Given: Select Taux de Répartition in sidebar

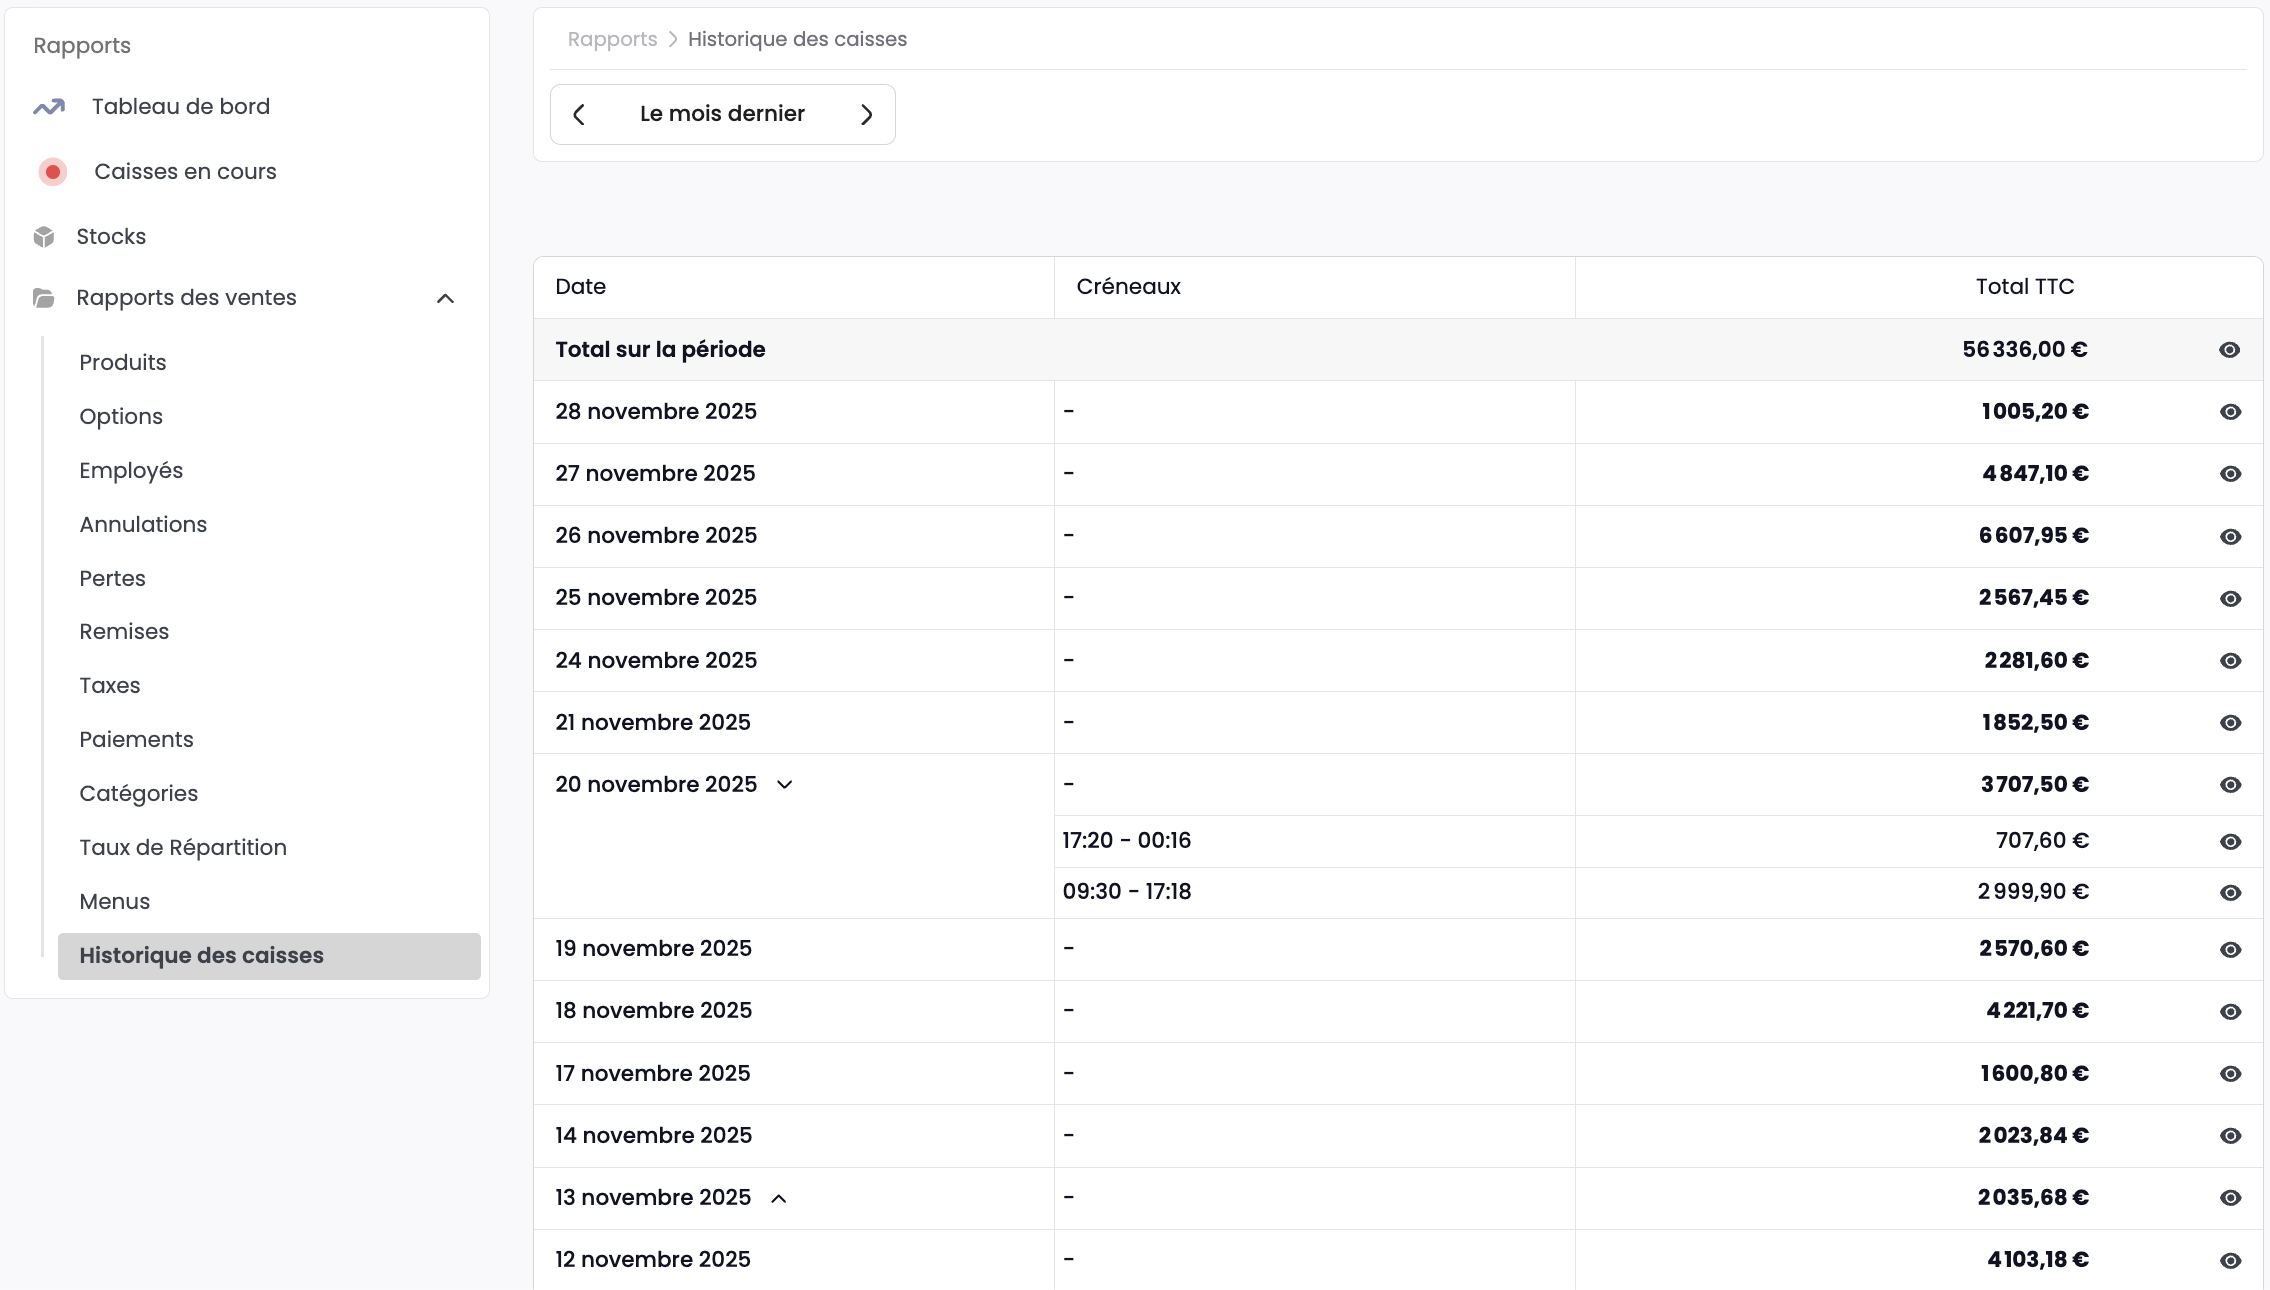Looking at the screenshot, I should click(x=183, y=848).
